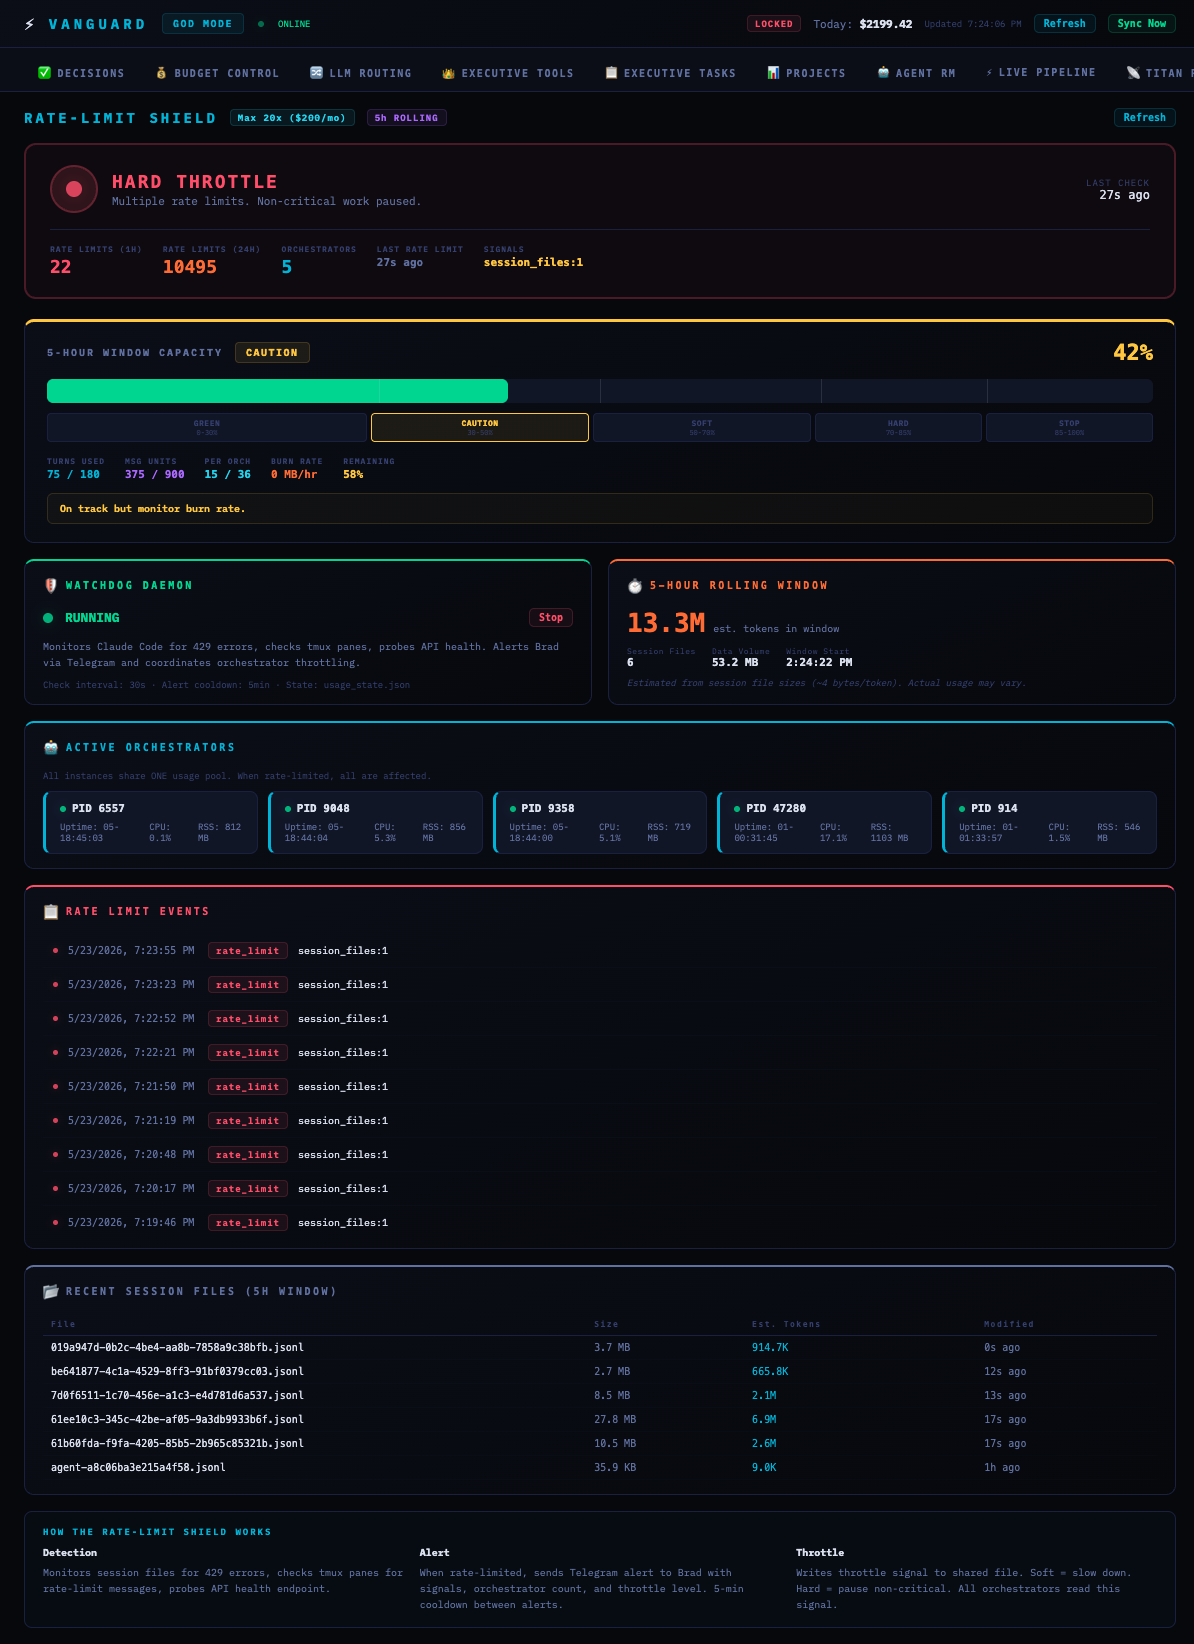
Task: Click the 5-hour window capacity progress bar
Action: (600, 391)
